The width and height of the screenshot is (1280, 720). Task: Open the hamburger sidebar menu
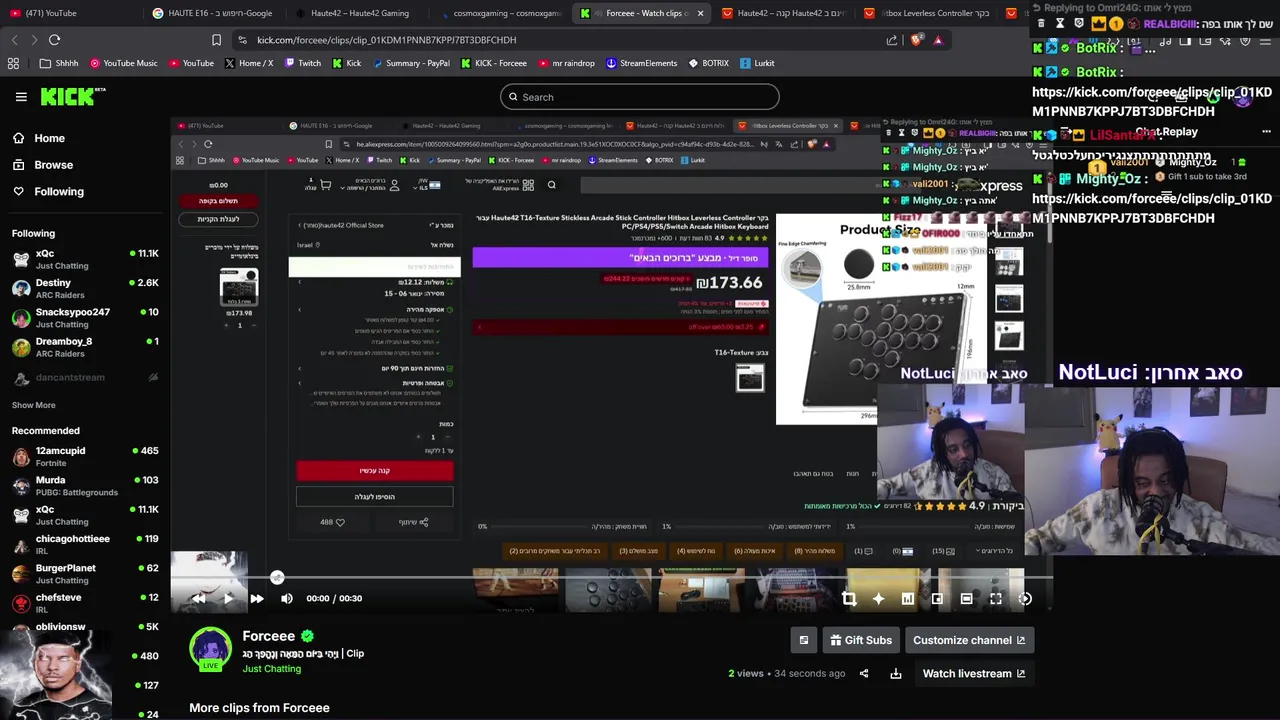coord(21,97)
